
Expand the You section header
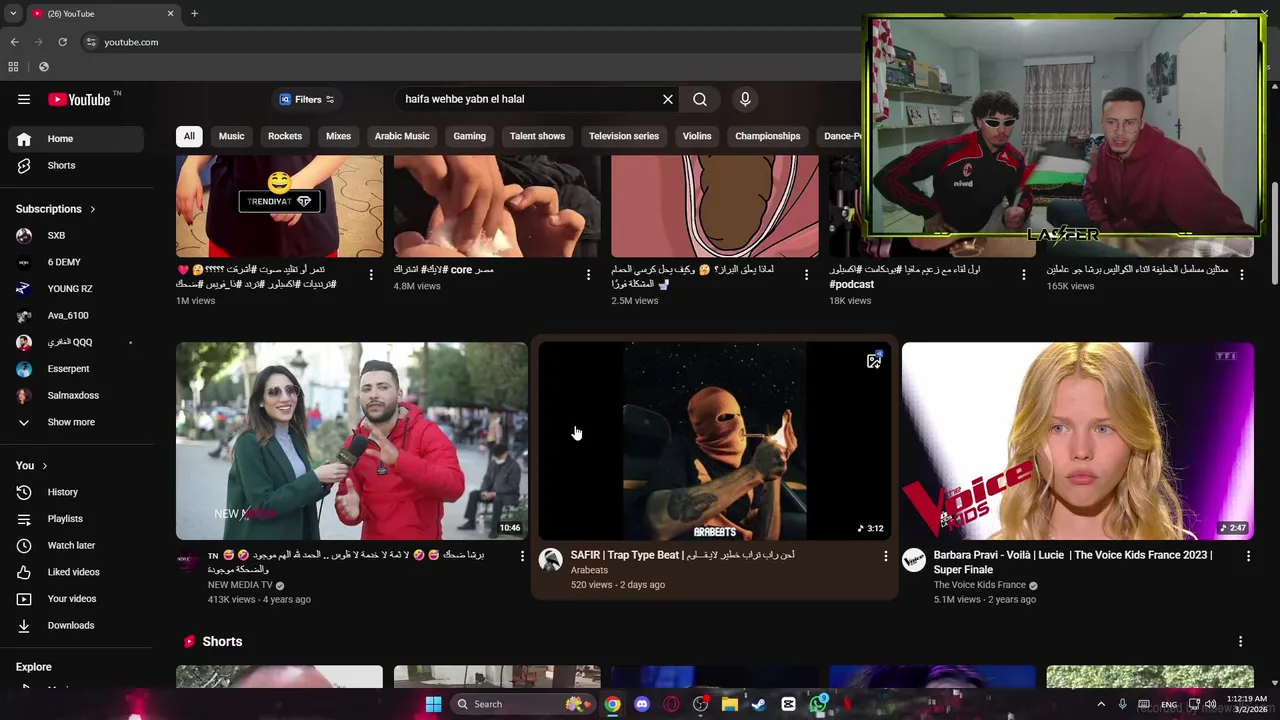coord(32,465)
